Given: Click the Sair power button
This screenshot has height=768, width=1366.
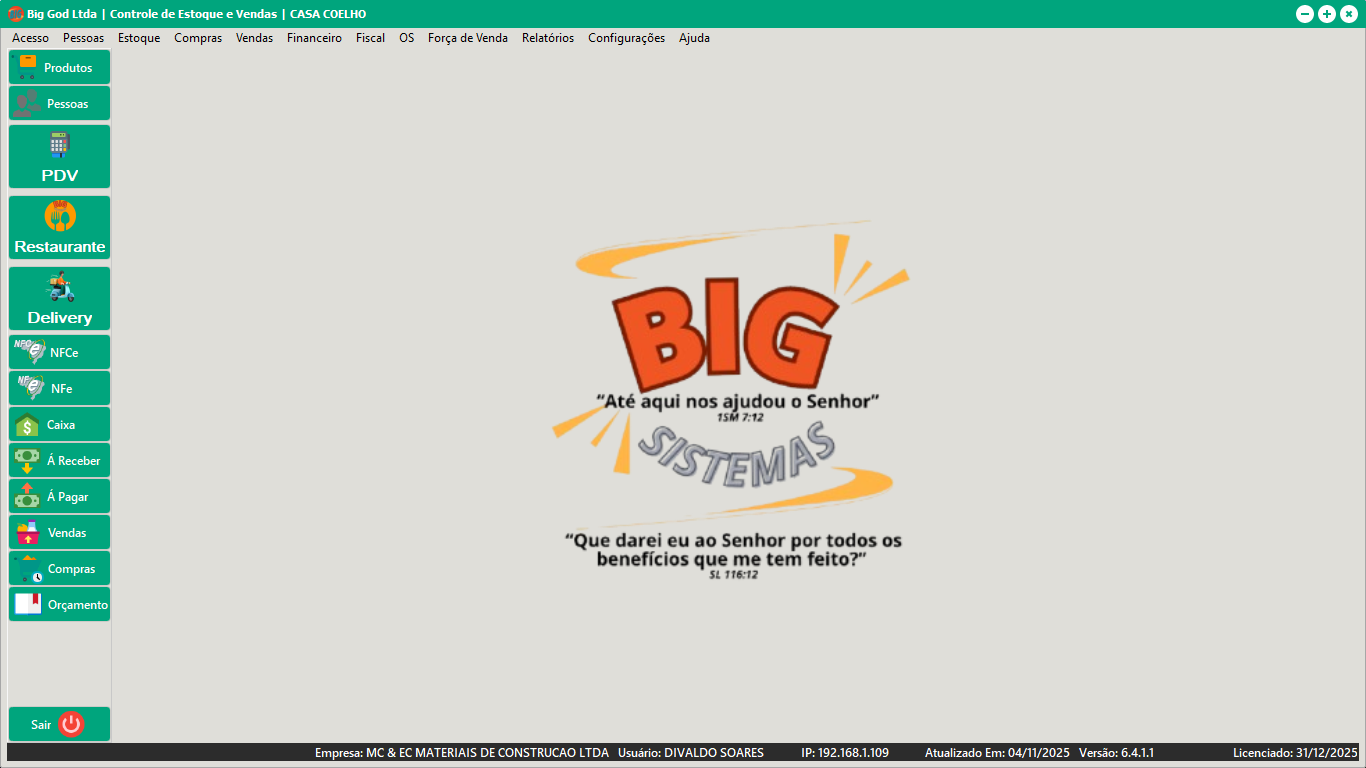Looking at the screenshot, I should point(59,724).
